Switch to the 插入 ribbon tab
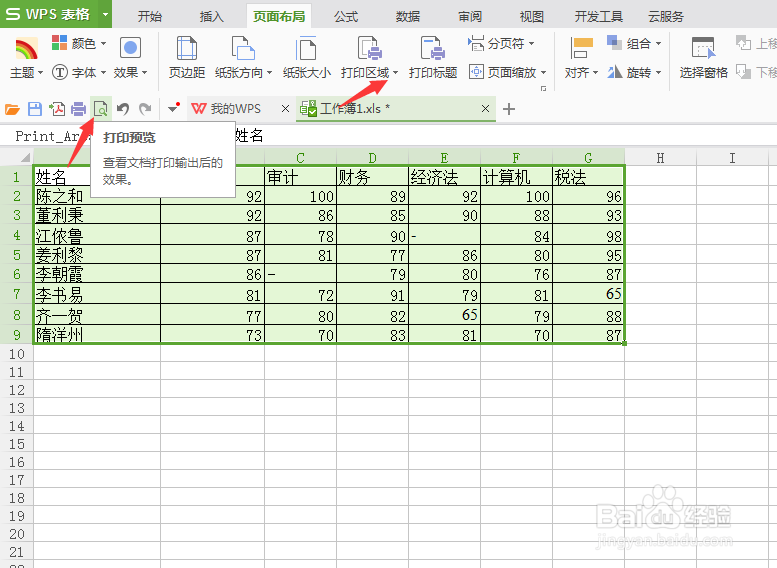Screen dimensions: 777x568 212,17
